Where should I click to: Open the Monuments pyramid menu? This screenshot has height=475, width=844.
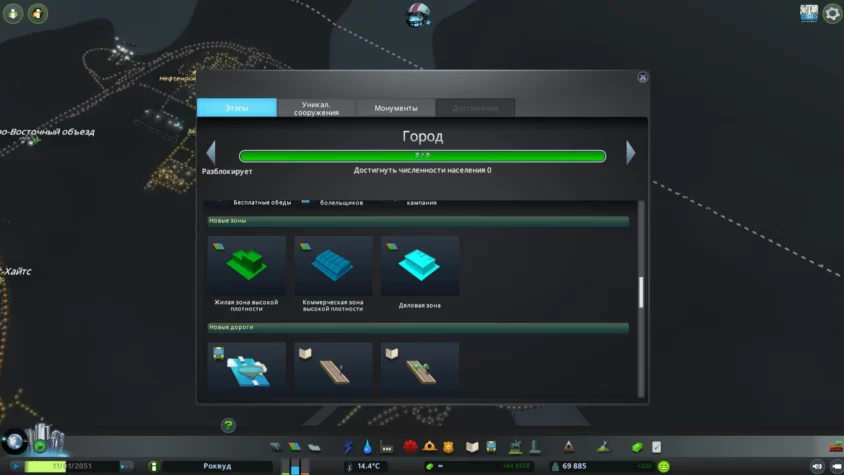pyautogui.click(x=568, y=446)
